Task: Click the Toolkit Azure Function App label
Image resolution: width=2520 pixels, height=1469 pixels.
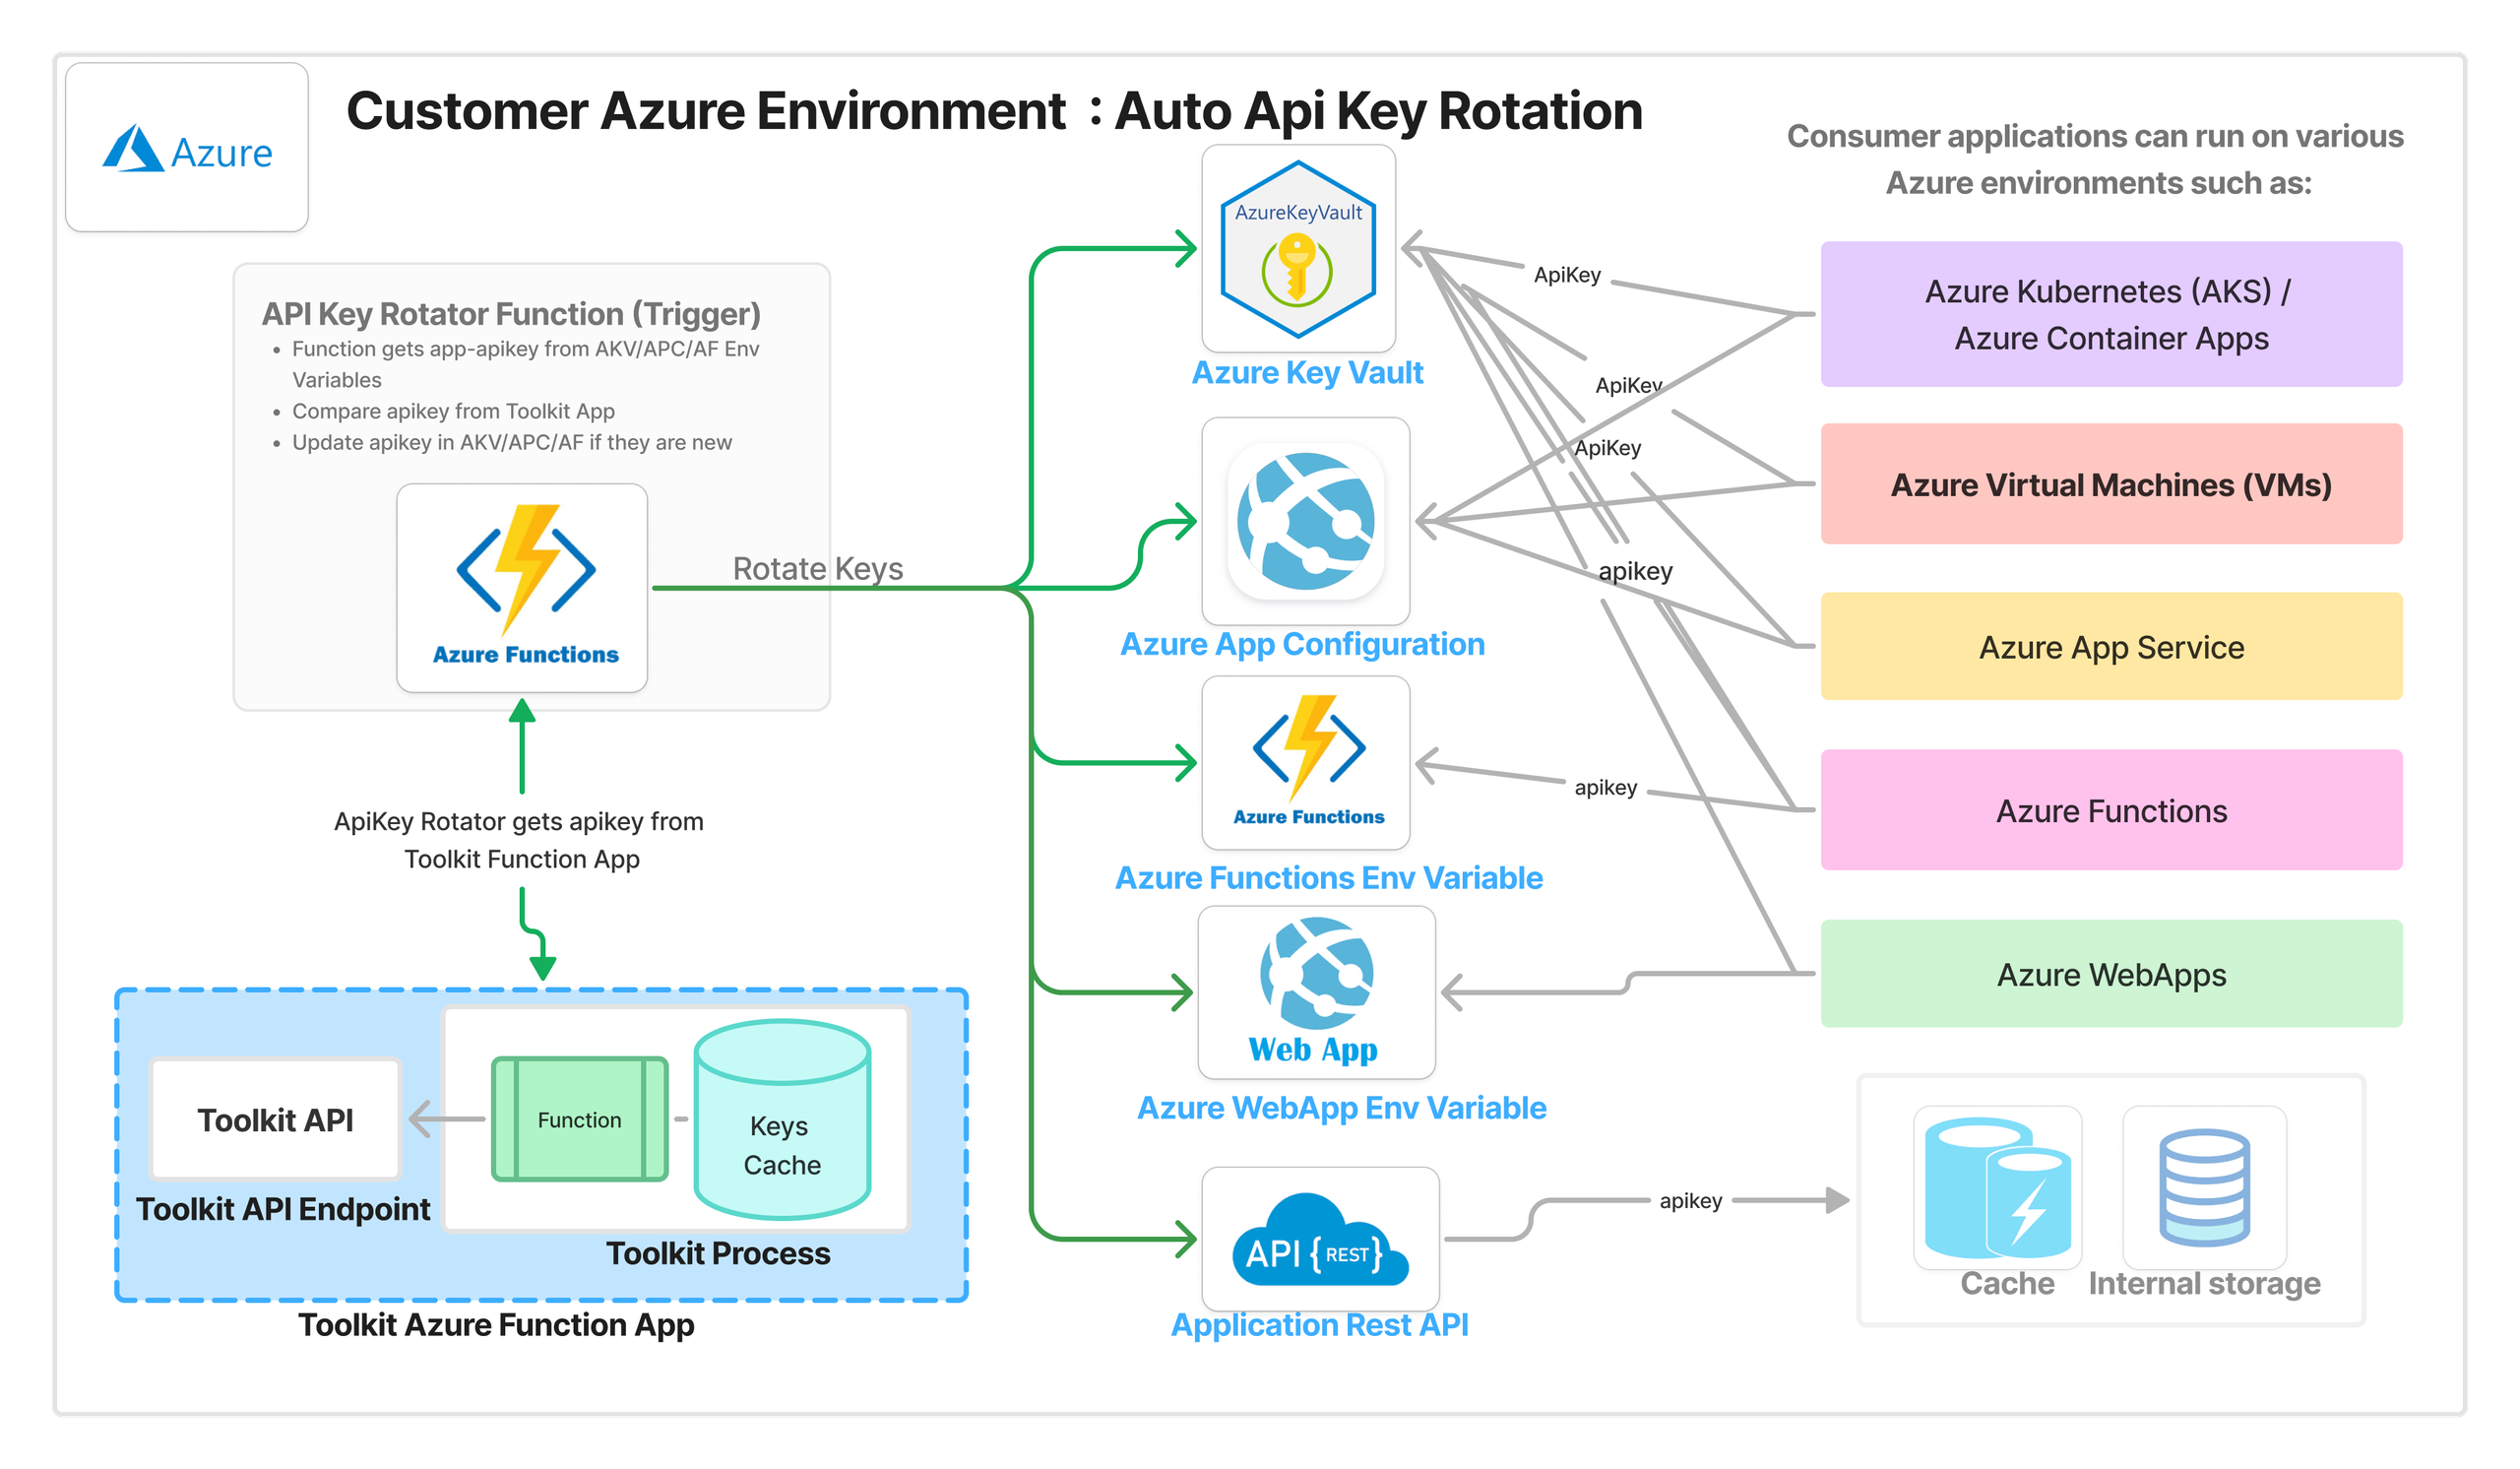Action: [x=496, y=1324]
